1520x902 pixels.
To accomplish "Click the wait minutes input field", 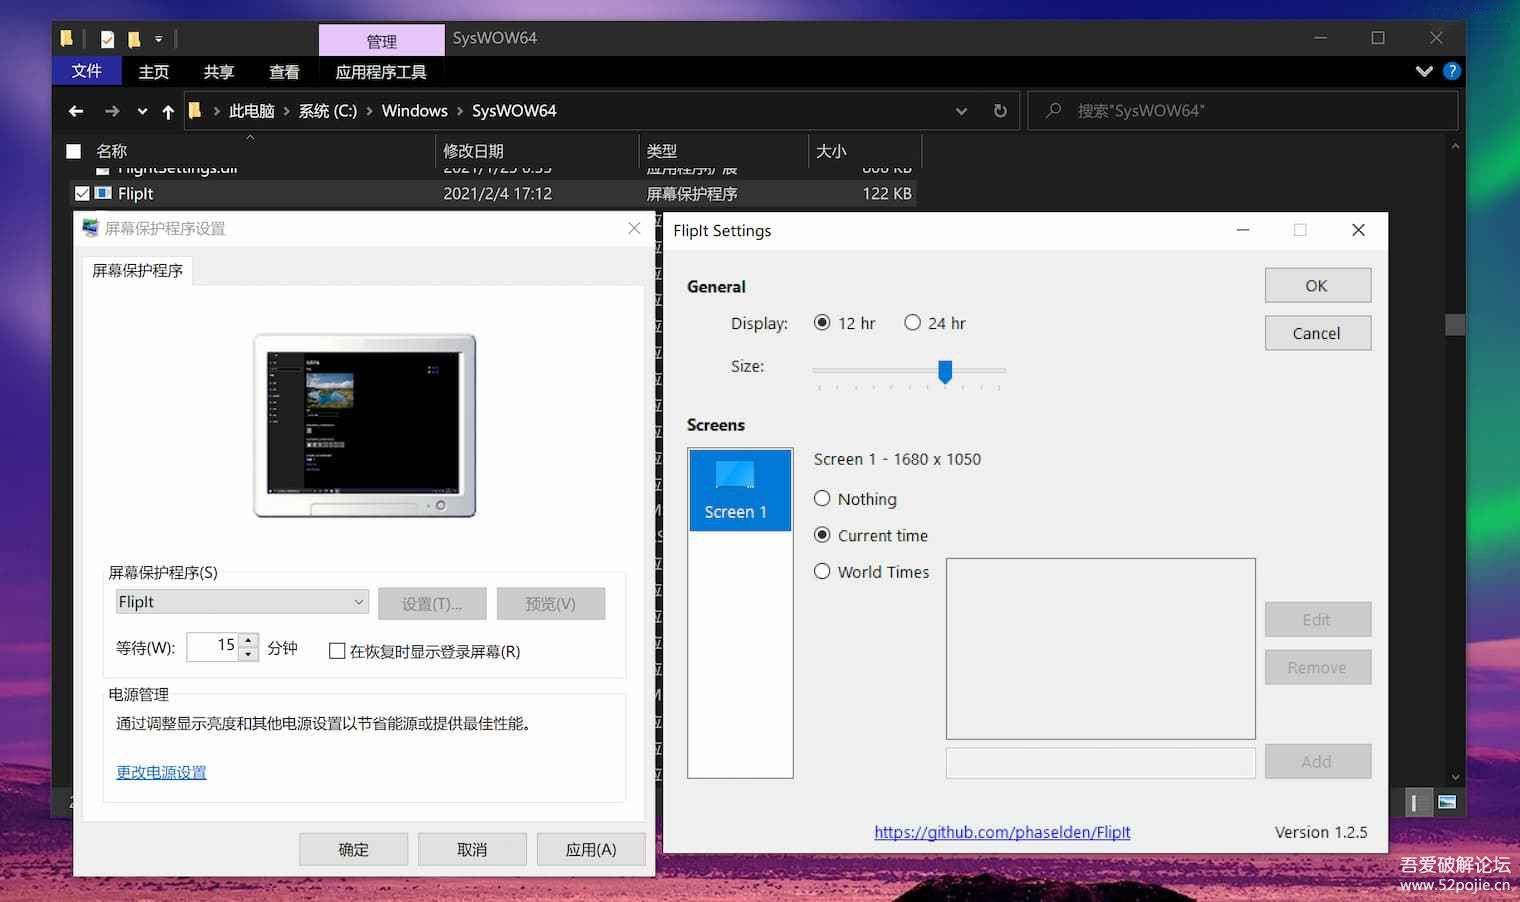I will tap(213, 647).
